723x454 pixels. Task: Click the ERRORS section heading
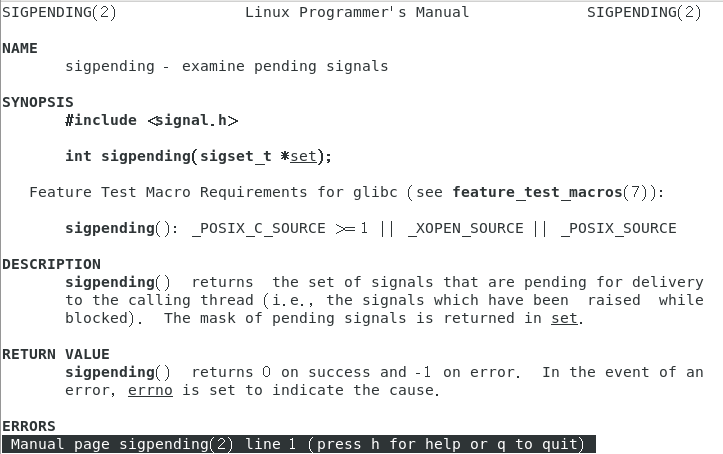28,426
